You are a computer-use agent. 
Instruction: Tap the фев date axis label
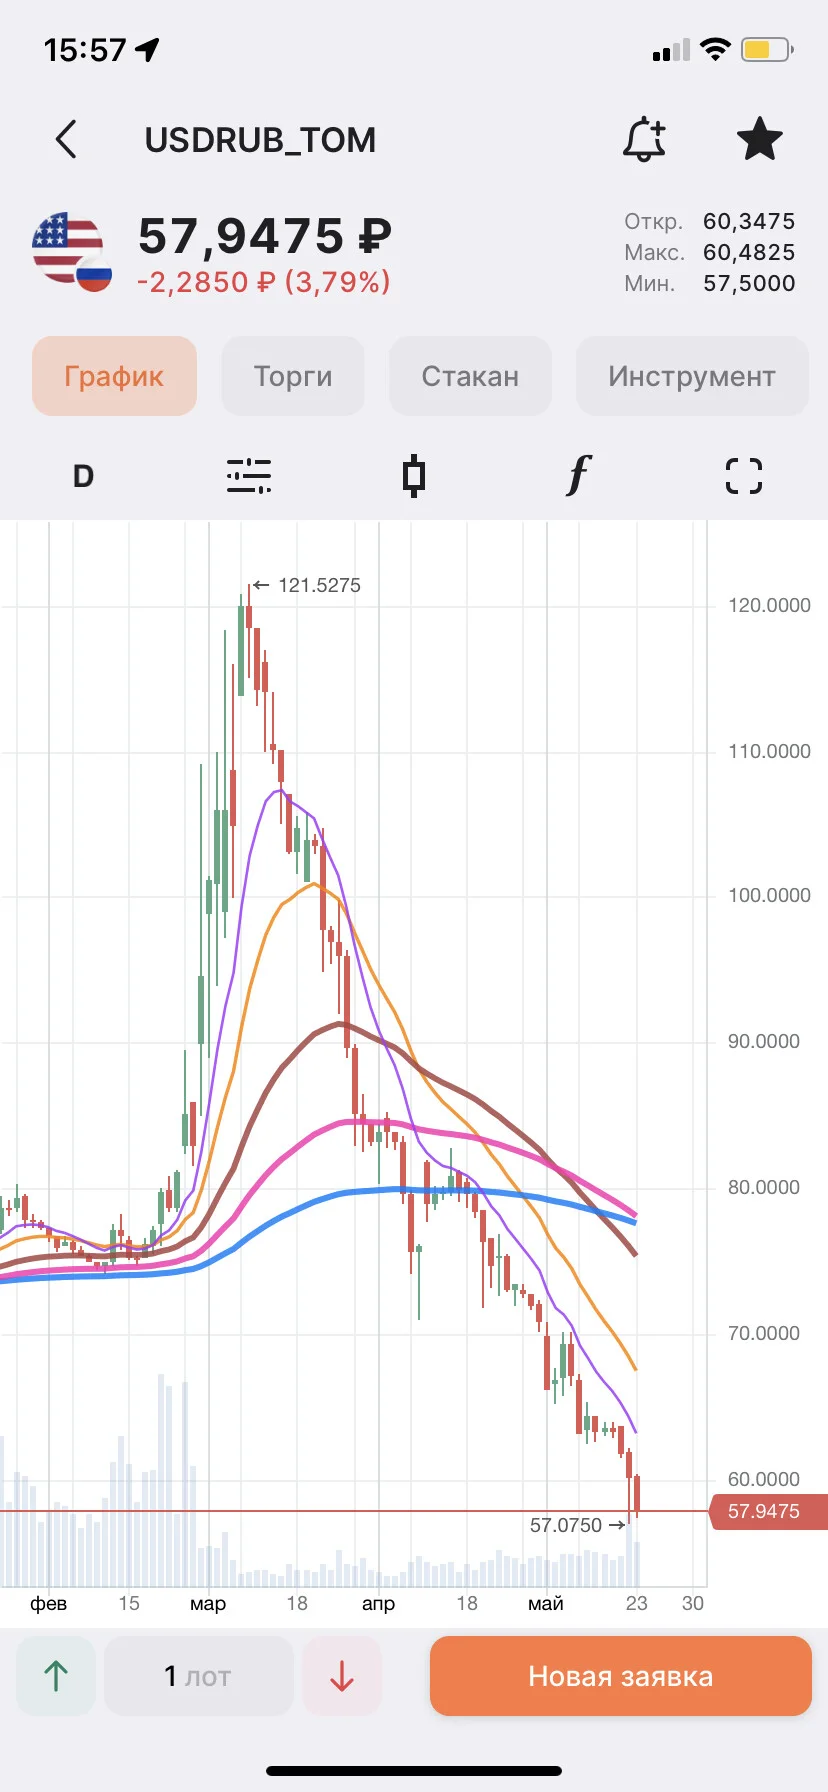pos(49,1603)
